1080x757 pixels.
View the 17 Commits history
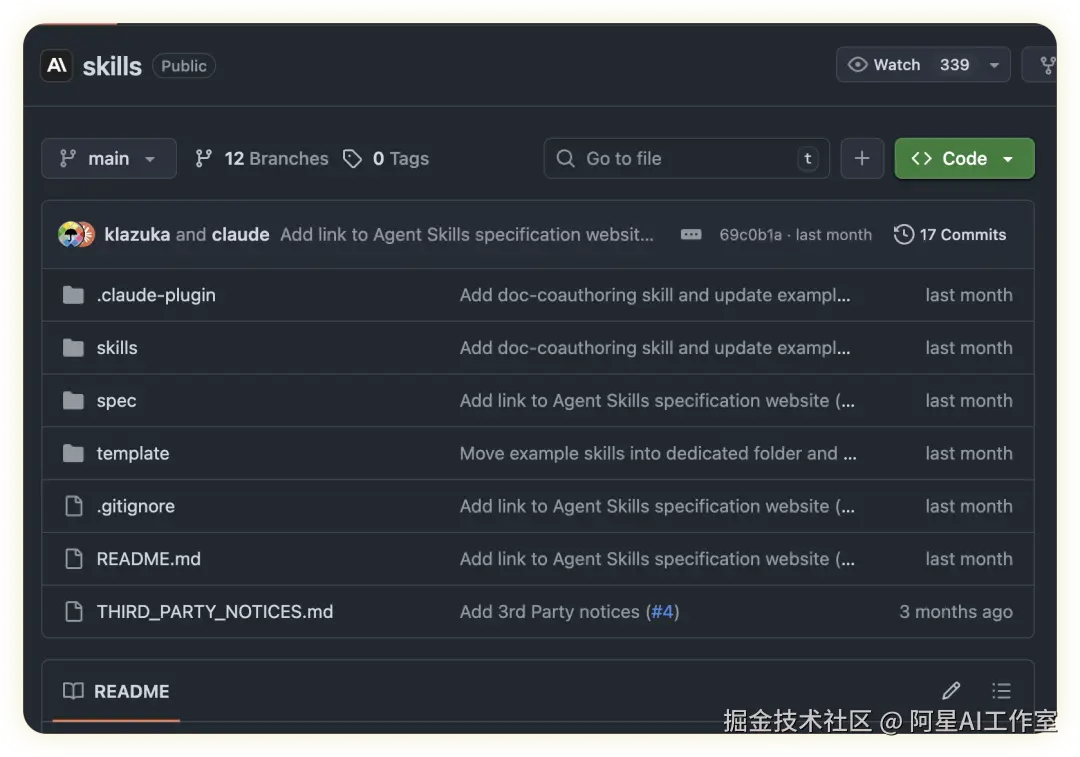(x=950, y=234)
